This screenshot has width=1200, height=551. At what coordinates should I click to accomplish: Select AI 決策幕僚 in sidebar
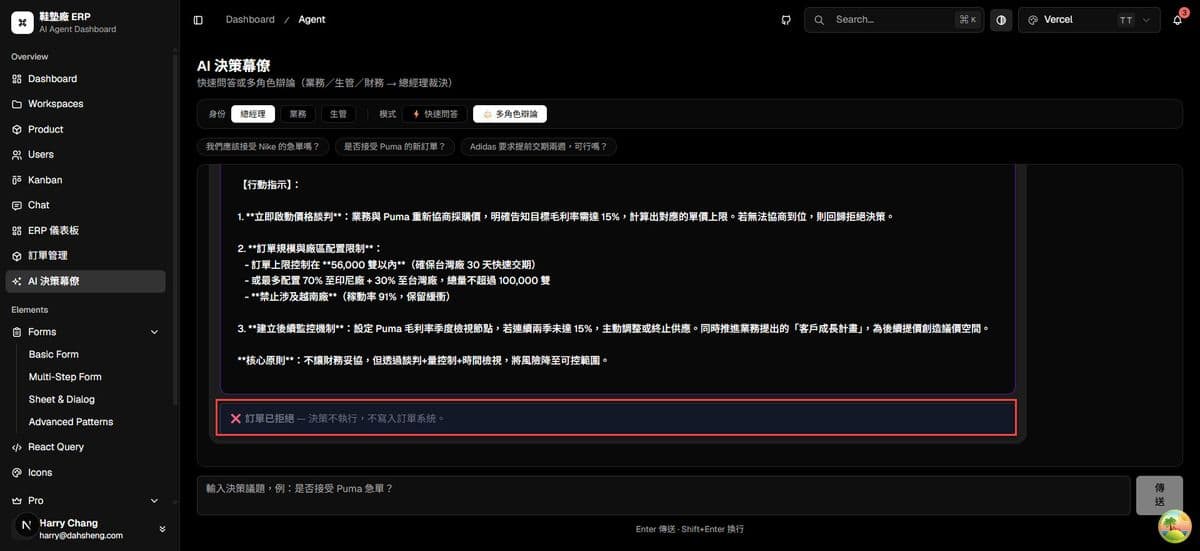[85, 281]
